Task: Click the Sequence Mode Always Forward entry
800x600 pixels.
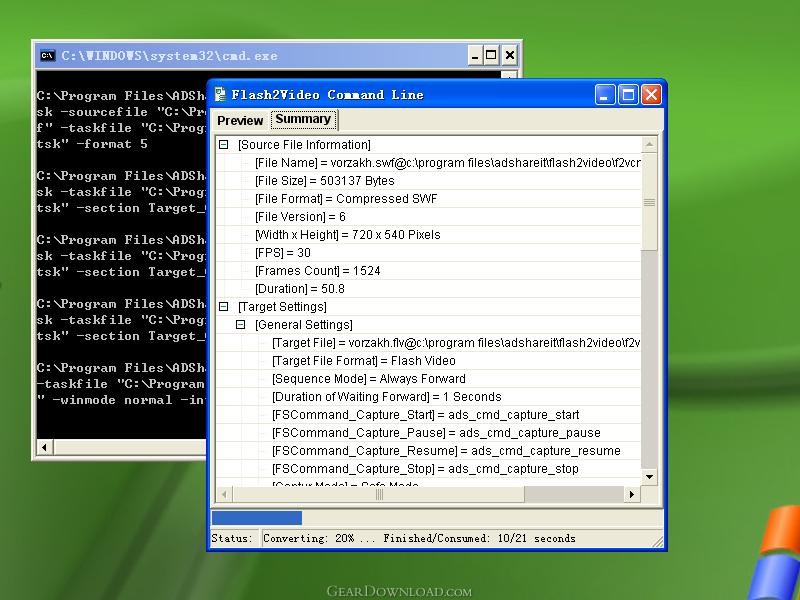Action: pyautogui.click(x=368, y=379)
